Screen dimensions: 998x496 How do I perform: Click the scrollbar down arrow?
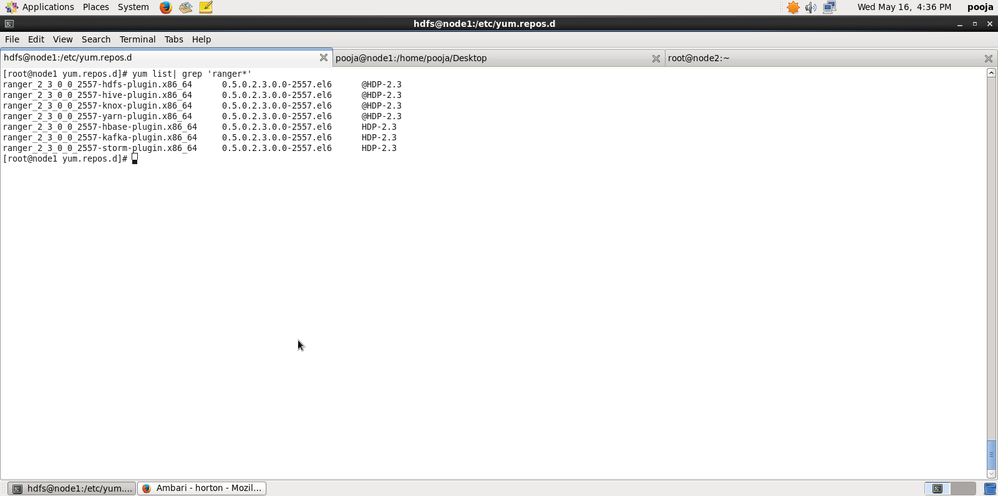[x=992, y=473]
